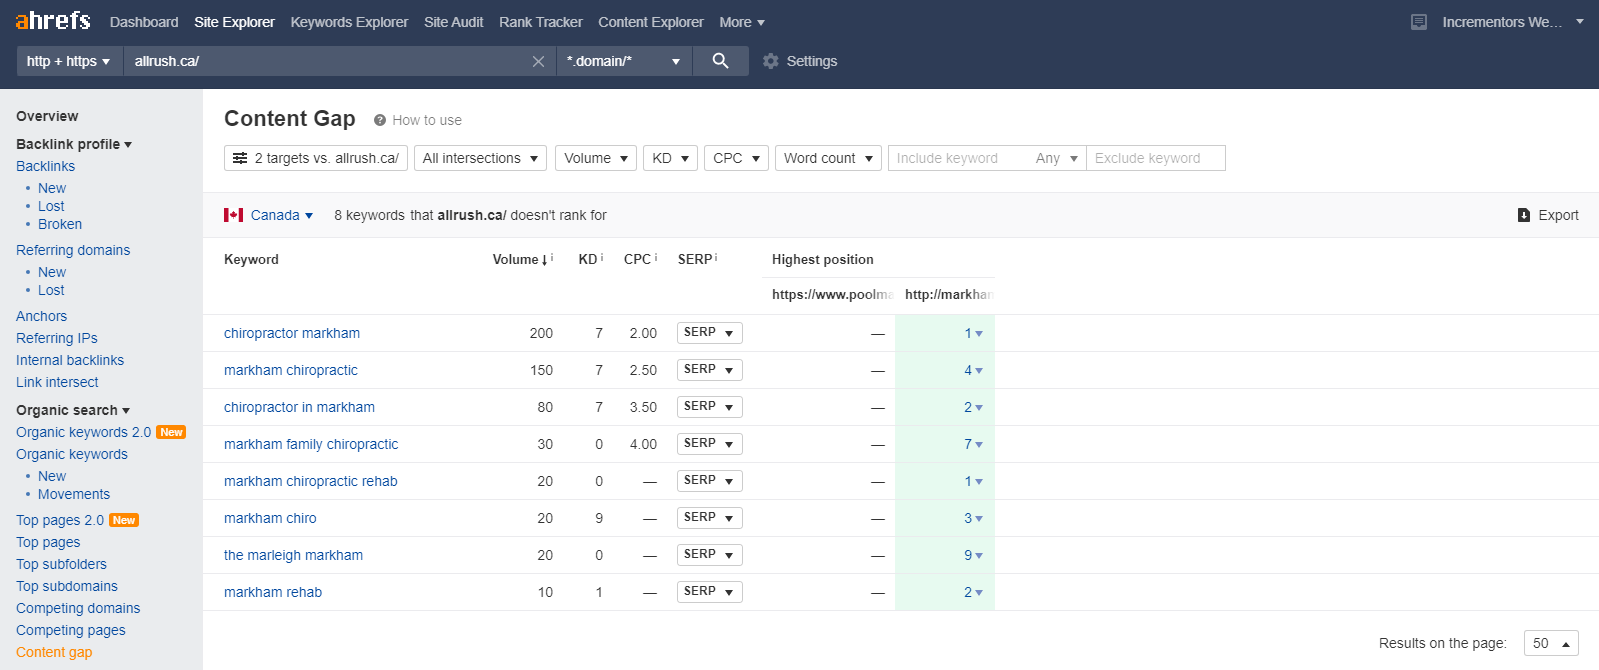Go to Overview in sidebar
This screenshot has width=1599, height=670.
tap(47, 116)
